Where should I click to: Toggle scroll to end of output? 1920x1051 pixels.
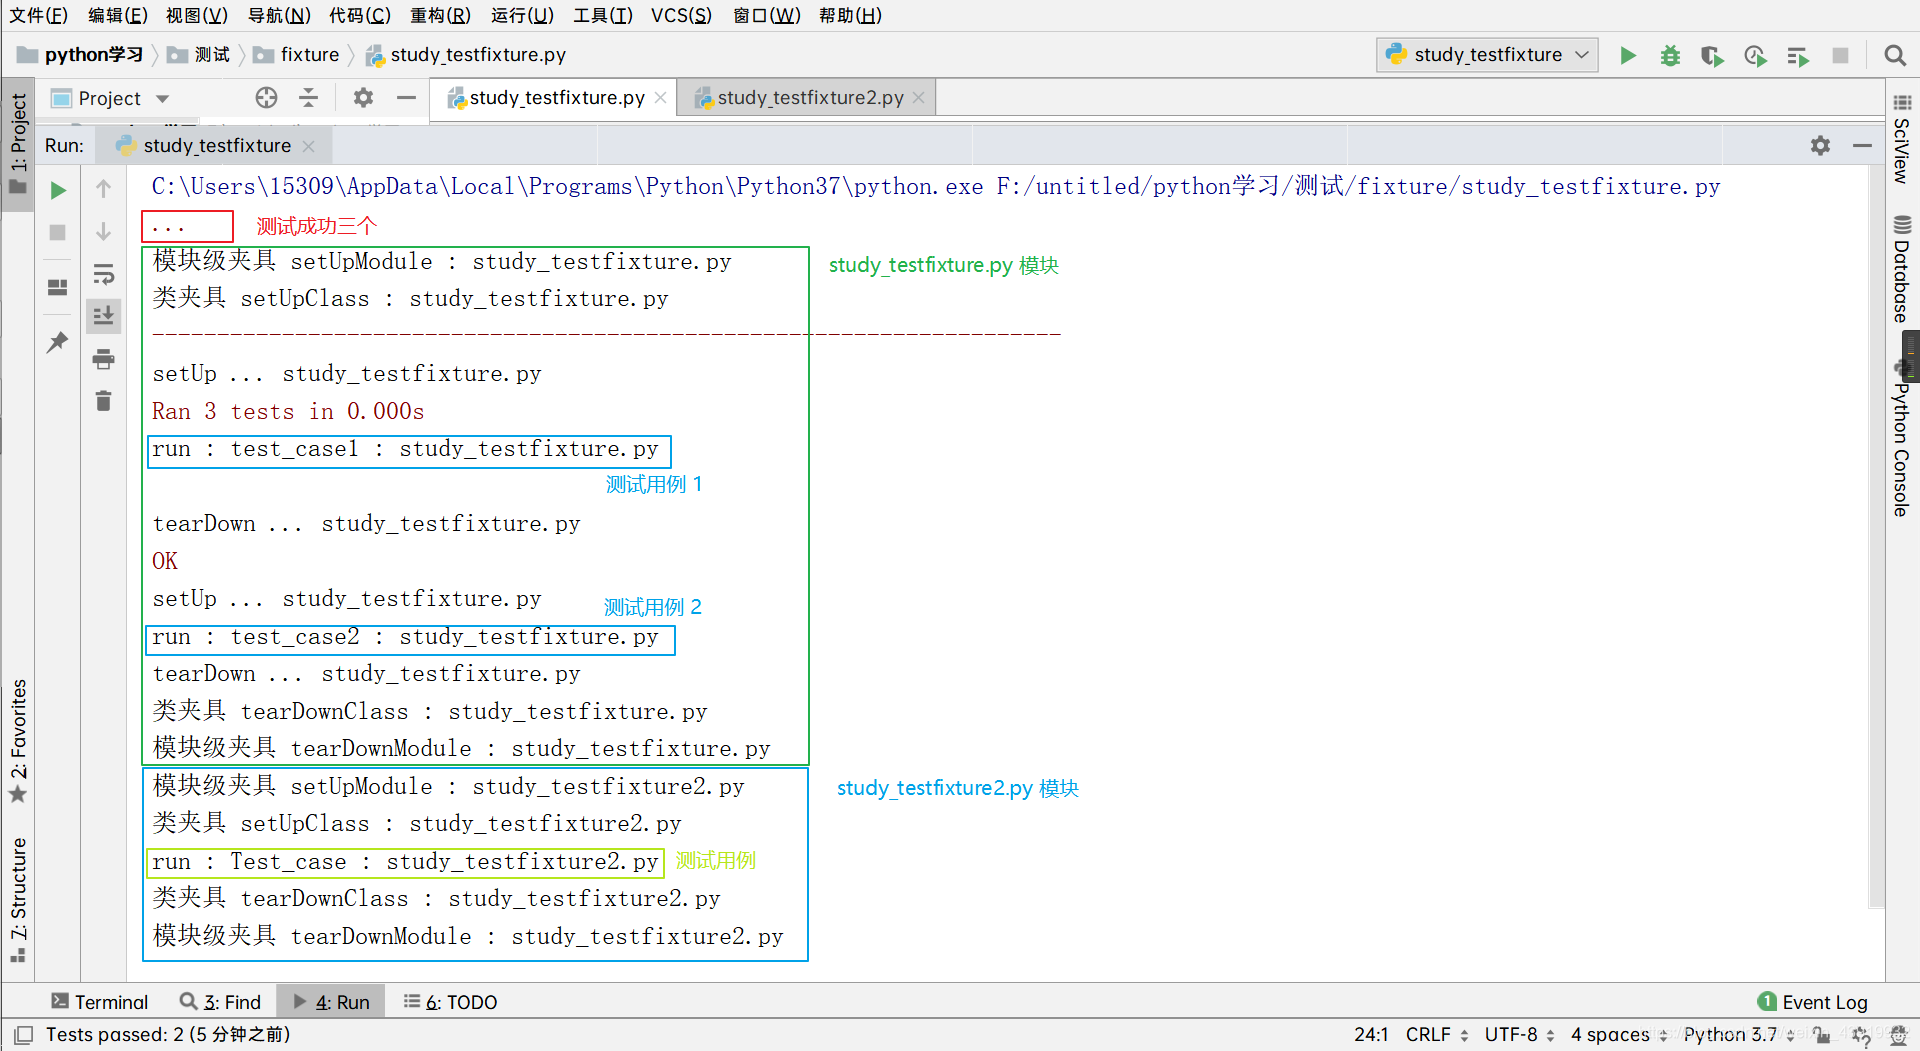103,316
